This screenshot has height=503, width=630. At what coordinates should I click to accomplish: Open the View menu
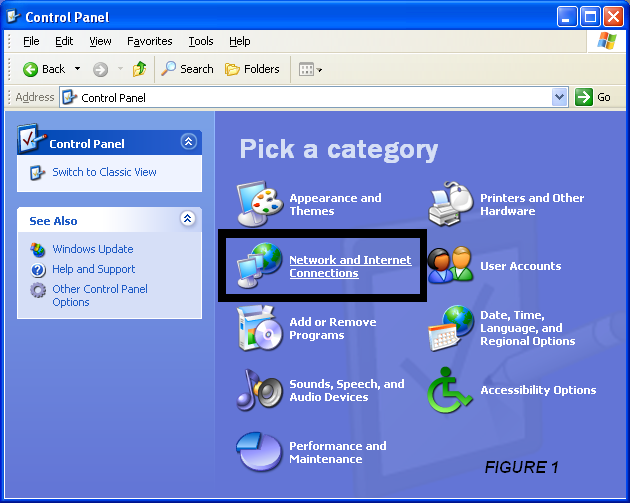(100, 41)
